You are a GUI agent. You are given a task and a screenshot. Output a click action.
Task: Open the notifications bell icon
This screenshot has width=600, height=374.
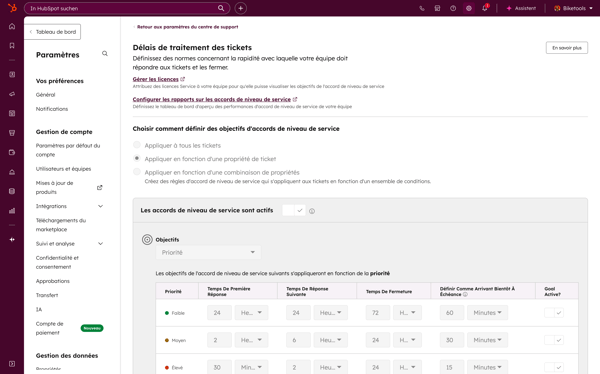[485, 8]
